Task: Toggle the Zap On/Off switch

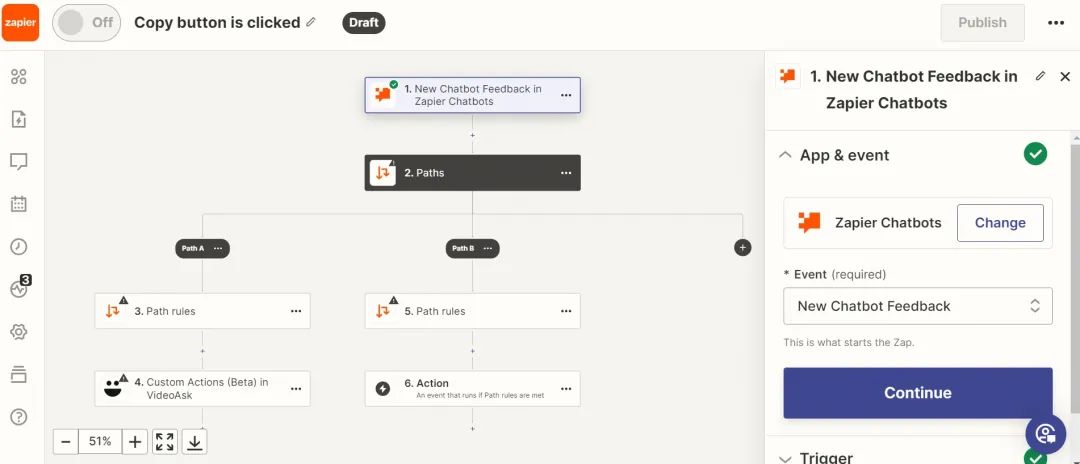Action: [86, 22]
